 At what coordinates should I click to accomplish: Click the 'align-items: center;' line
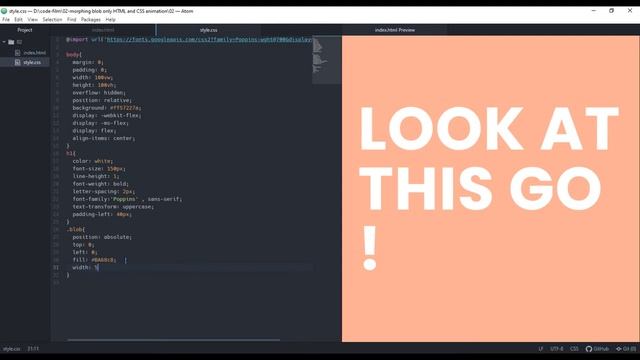point(104,138)
